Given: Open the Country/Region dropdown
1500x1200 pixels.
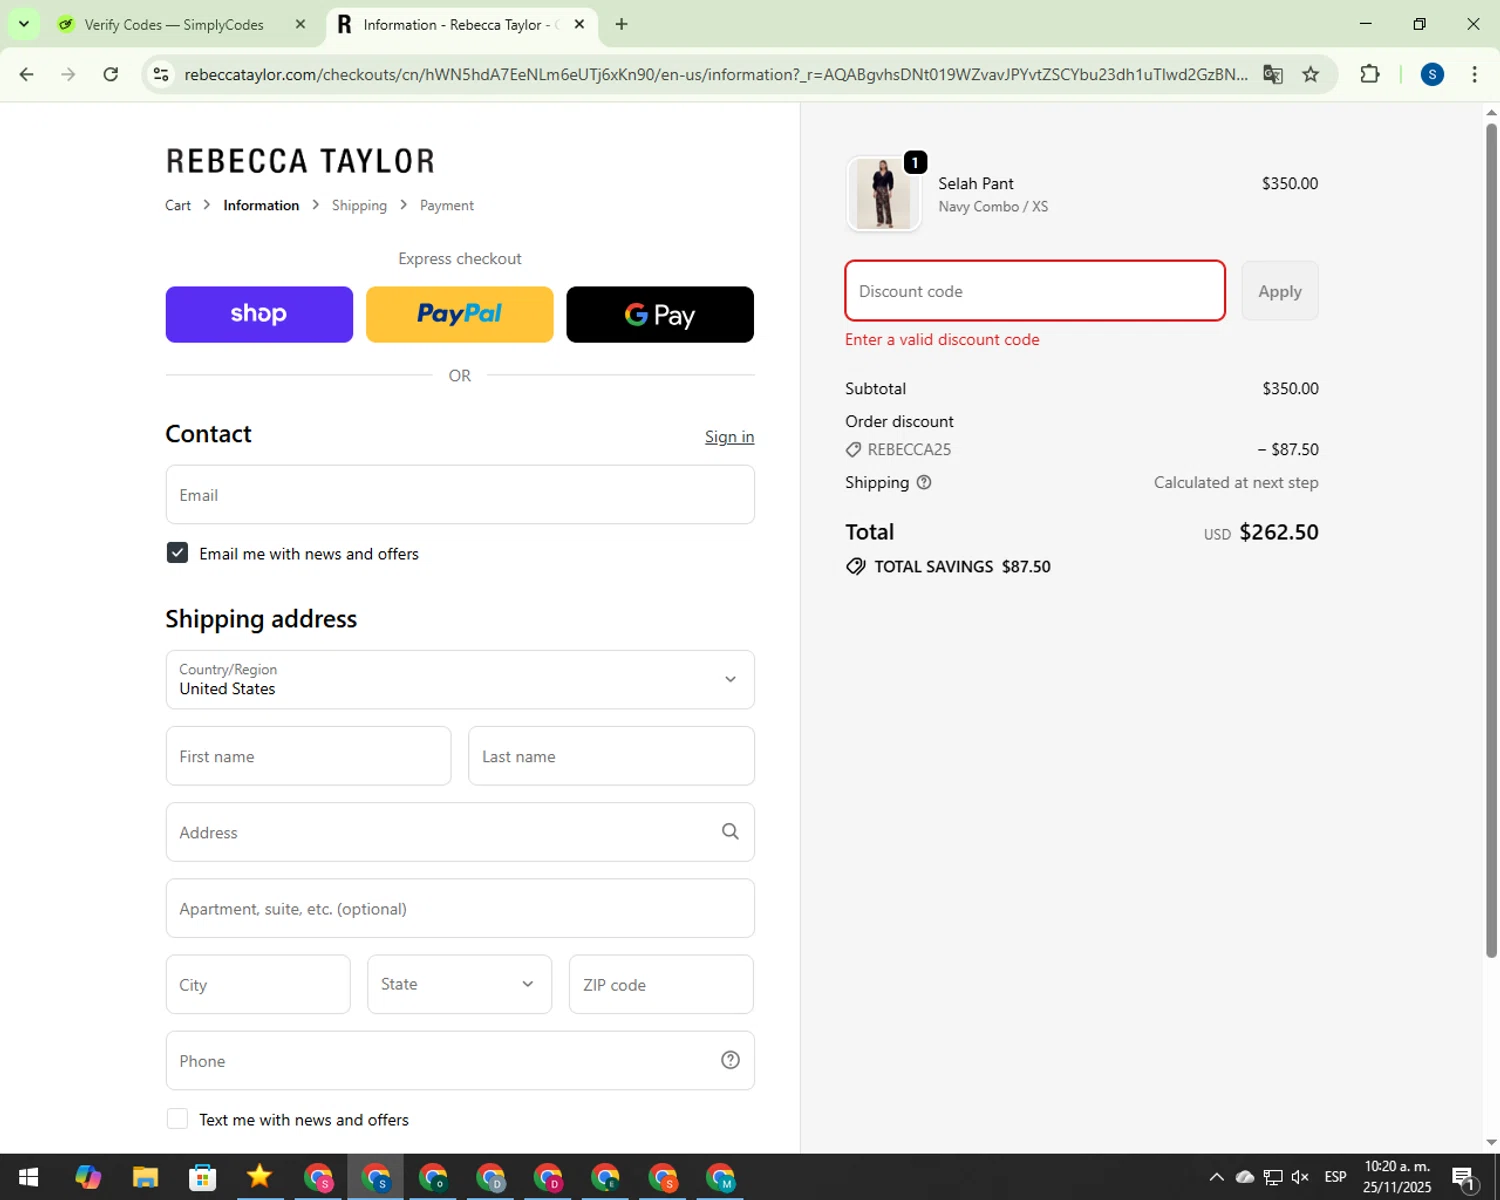Looking at the screenshot, I should pos(460,680).
